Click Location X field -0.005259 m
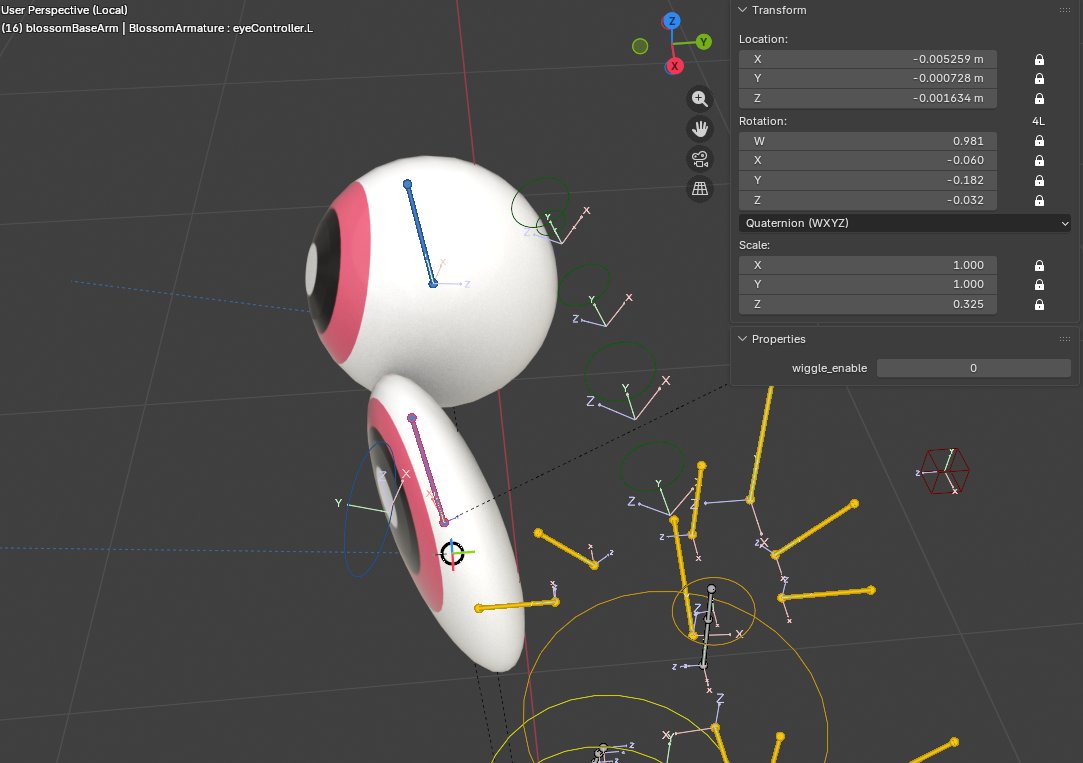 [x=868, y=59]
